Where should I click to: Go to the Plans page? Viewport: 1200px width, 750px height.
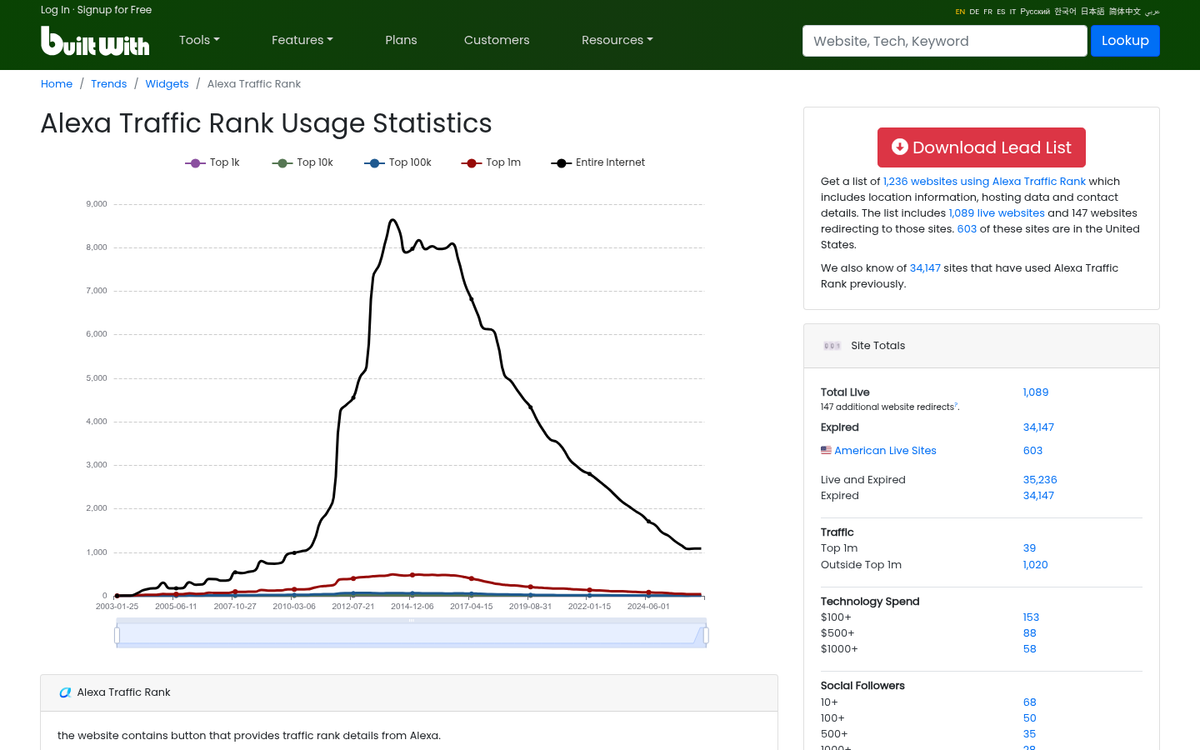401,40
